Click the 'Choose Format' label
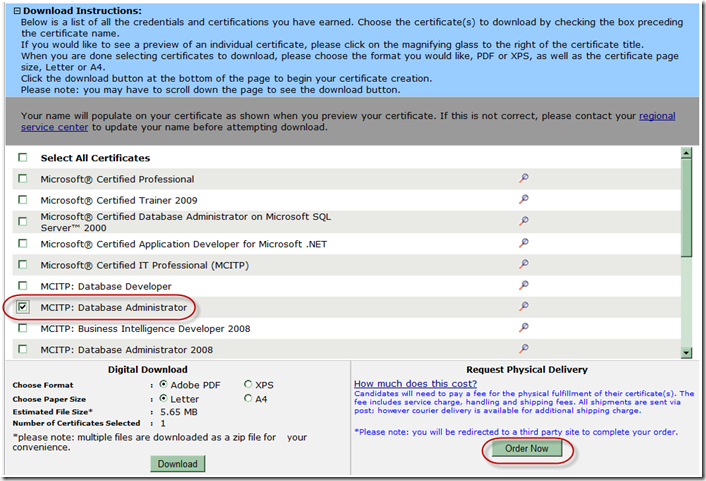Image resolution: width=706 pixels, height=481 pixels. tap(43, 385)
